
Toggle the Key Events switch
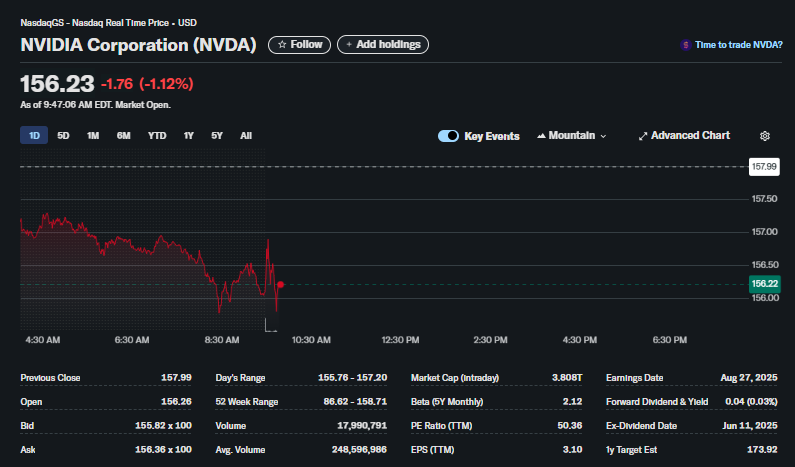[x=448, y=136]
